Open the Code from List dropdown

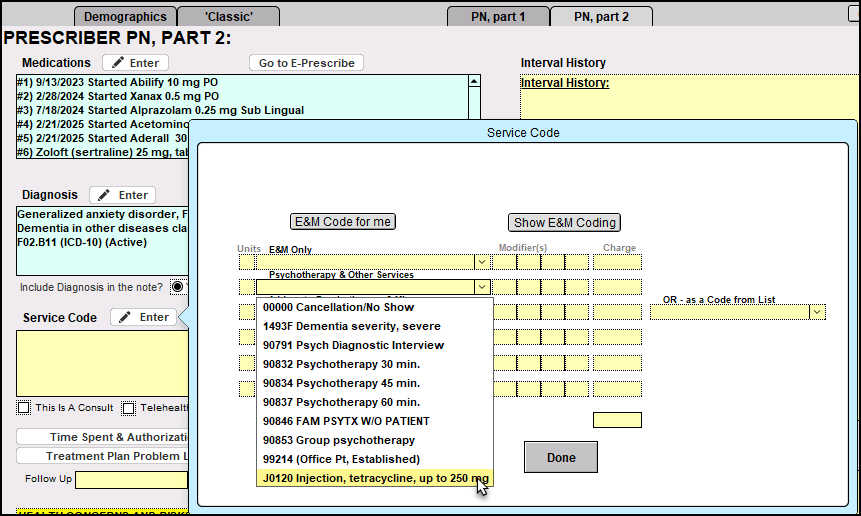(817, 312)
